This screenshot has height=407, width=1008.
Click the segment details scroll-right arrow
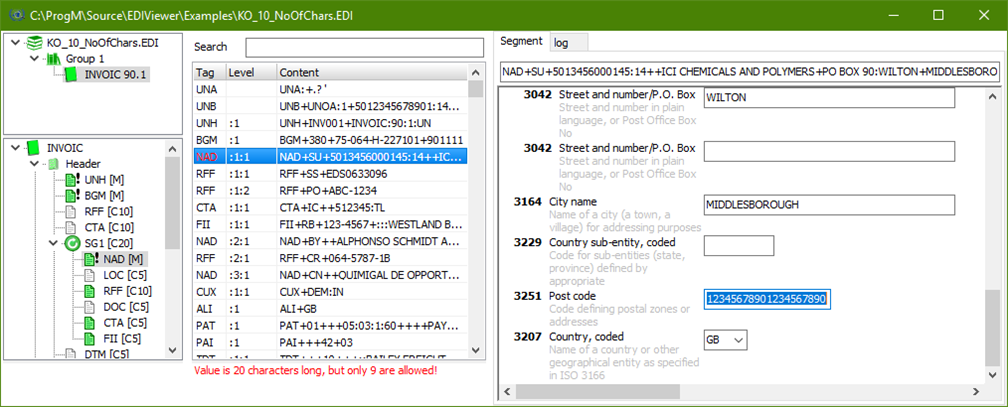click(976, 391)
